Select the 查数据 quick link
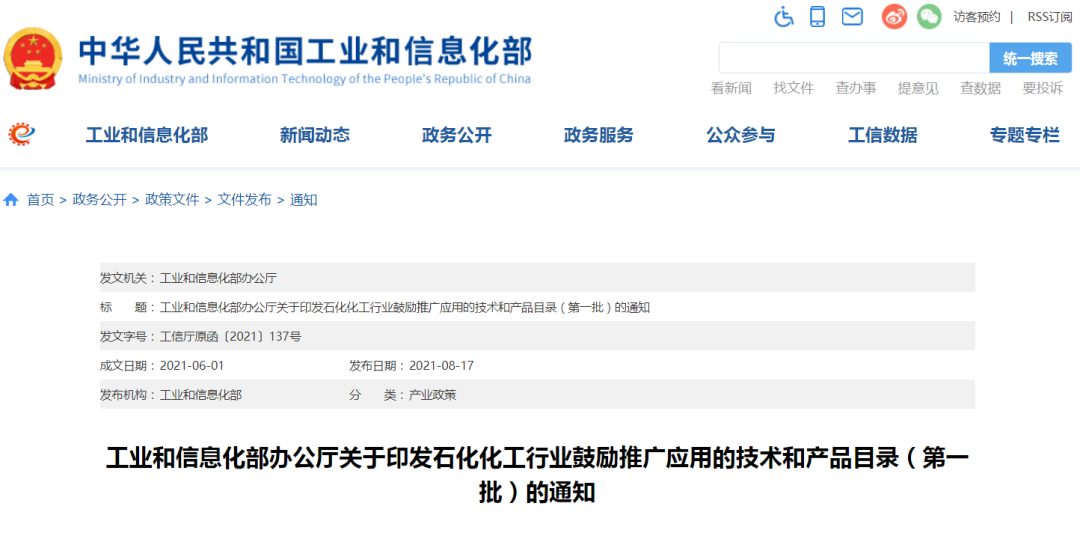Image resolution: width=1080 pixels, height=539 pixels. pos(980,88)
